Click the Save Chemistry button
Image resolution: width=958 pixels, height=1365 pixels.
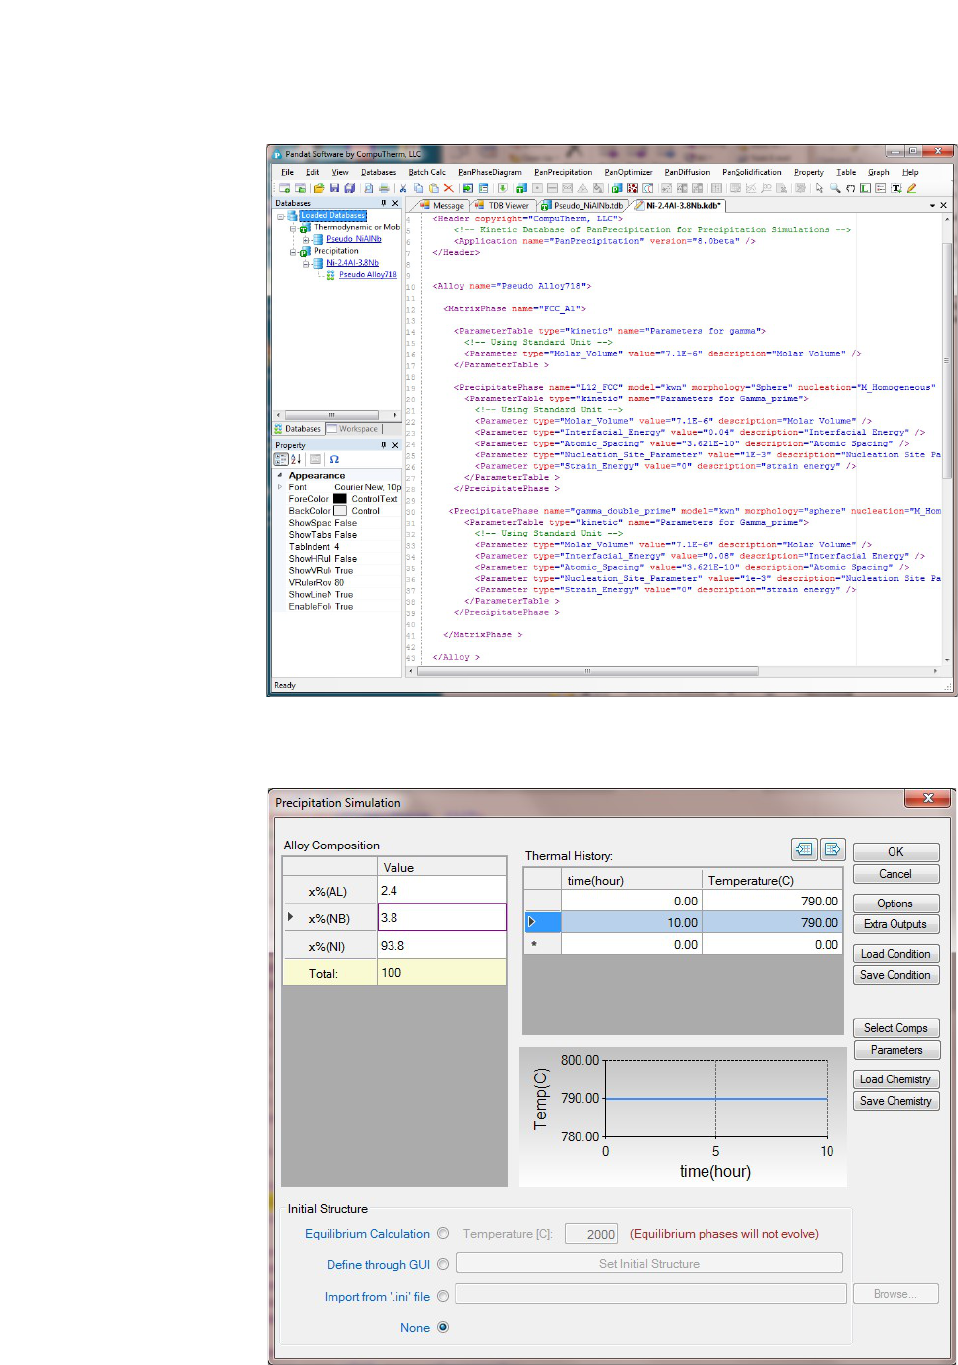coord(896,1101)
